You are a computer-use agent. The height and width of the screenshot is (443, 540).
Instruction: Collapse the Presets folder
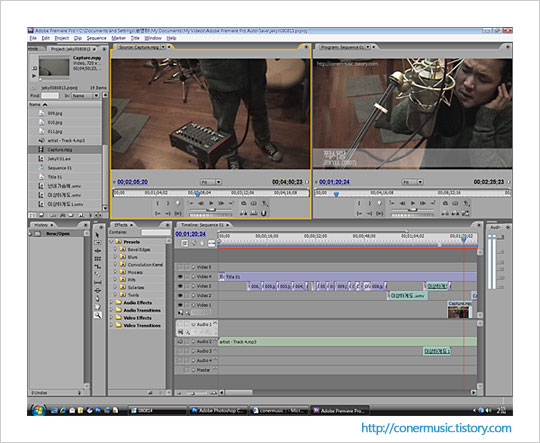click(111, 242)
